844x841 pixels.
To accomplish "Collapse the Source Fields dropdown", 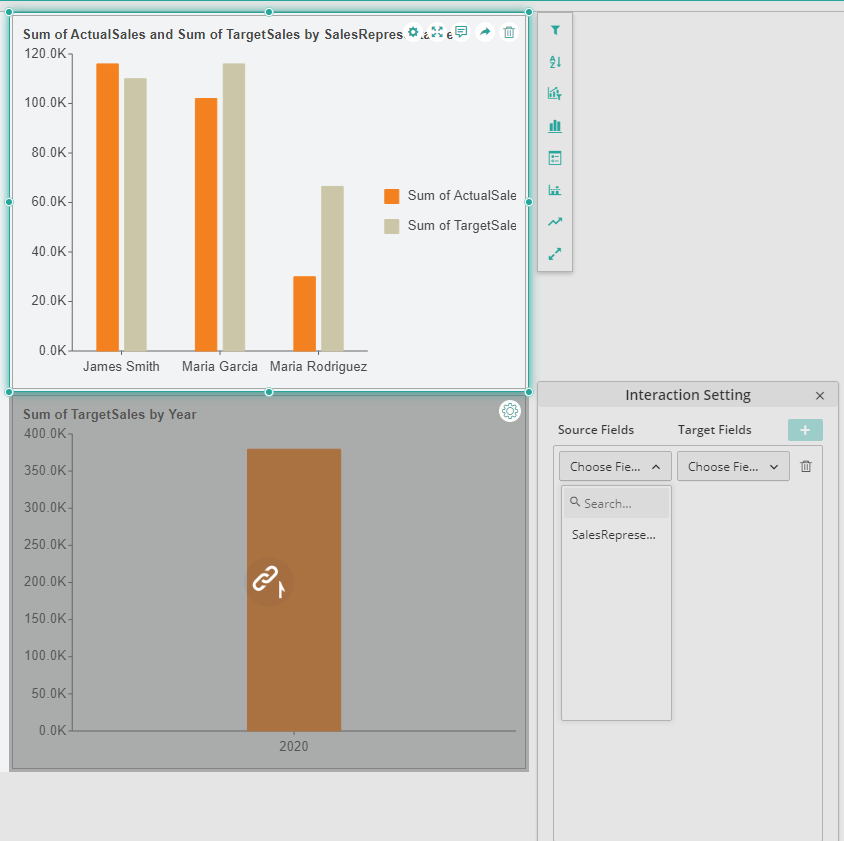I will [x=615, y=466].
